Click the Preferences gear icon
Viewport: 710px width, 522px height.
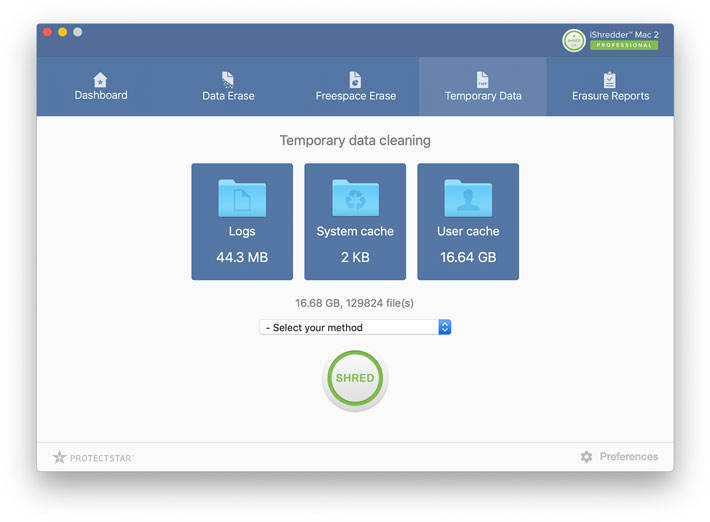tap(587, 457)
